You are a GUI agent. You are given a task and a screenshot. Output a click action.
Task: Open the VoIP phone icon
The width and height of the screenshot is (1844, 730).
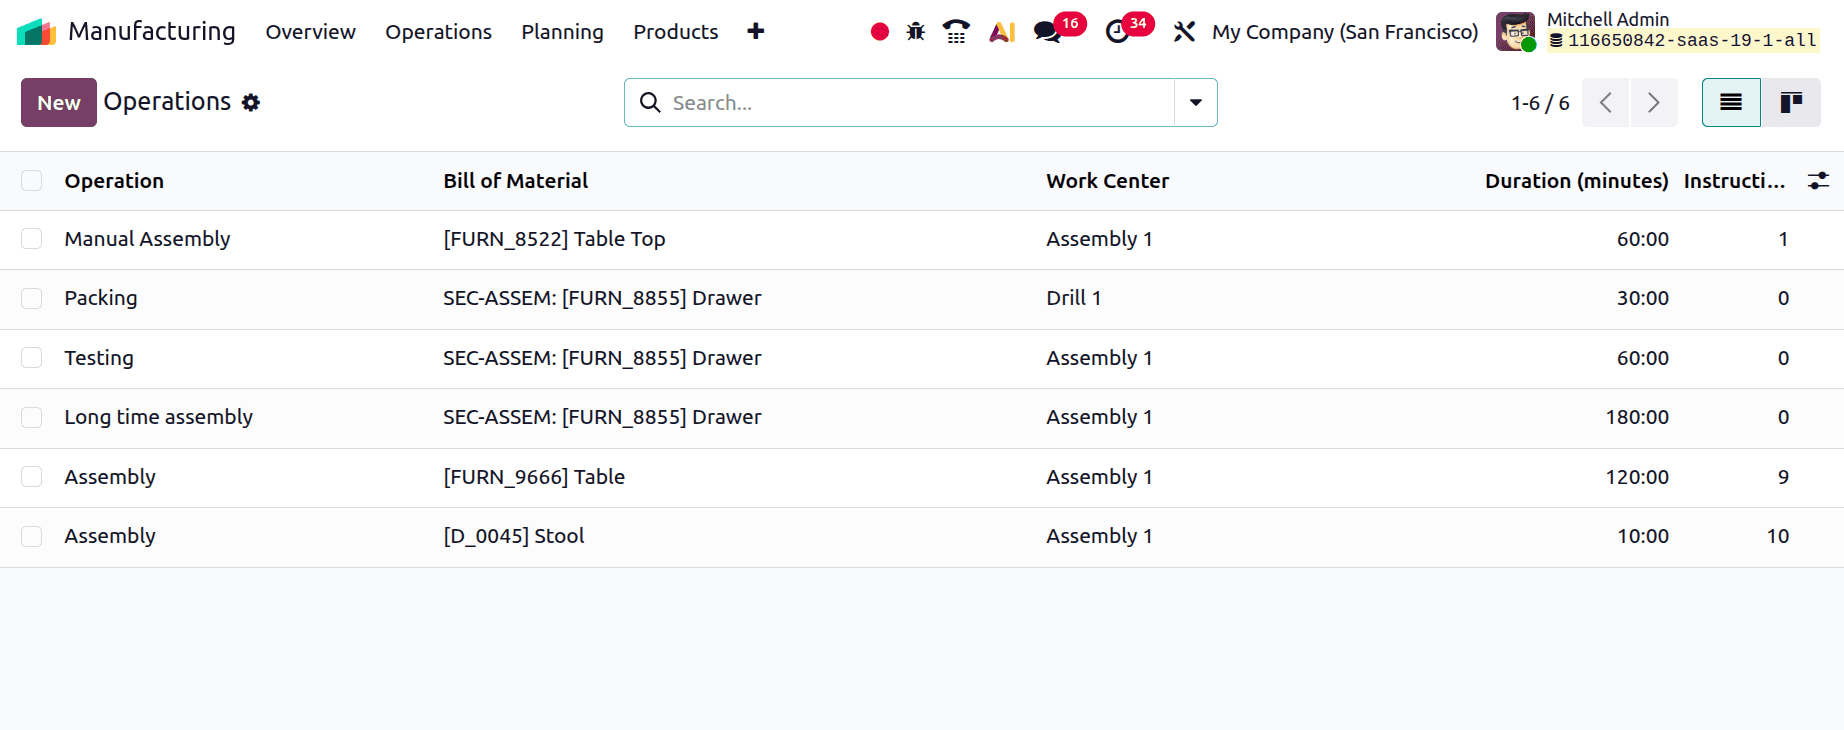point(957,32)
